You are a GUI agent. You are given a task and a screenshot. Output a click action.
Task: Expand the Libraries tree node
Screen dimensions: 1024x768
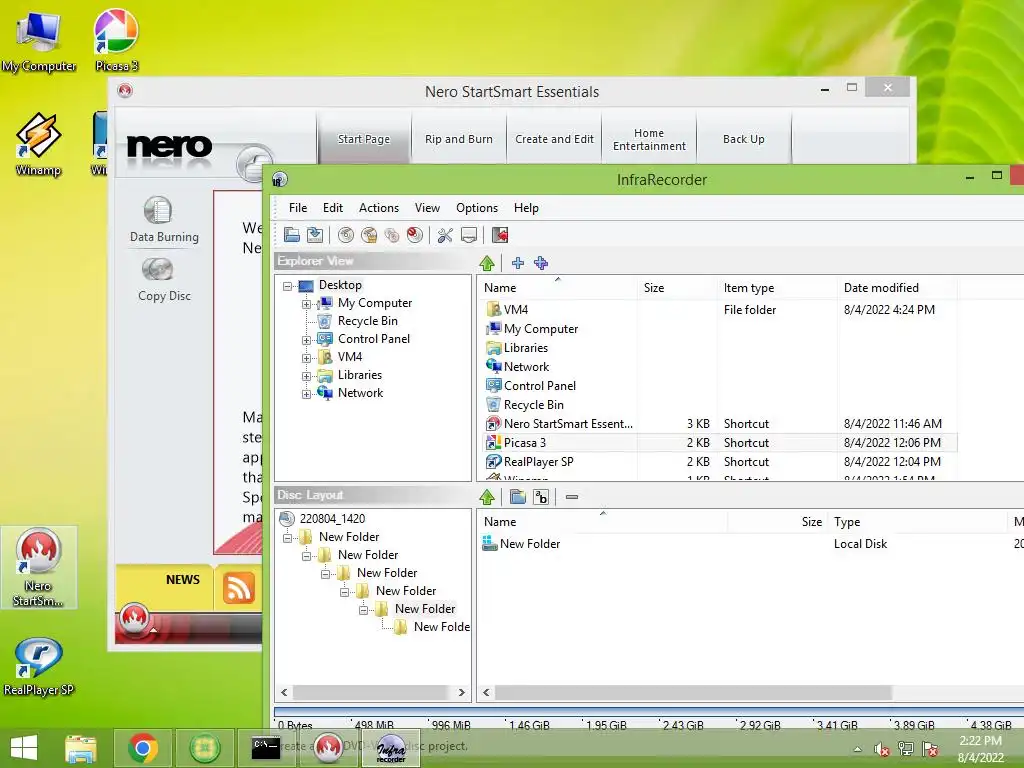click(306, 376)
